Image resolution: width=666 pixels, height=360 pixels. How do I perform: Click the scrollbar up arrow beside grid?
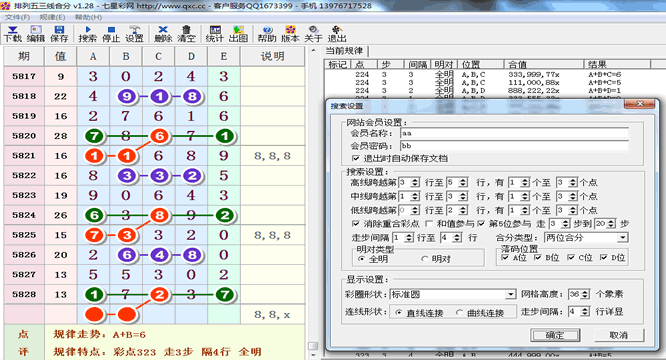(x=313, y=51)
